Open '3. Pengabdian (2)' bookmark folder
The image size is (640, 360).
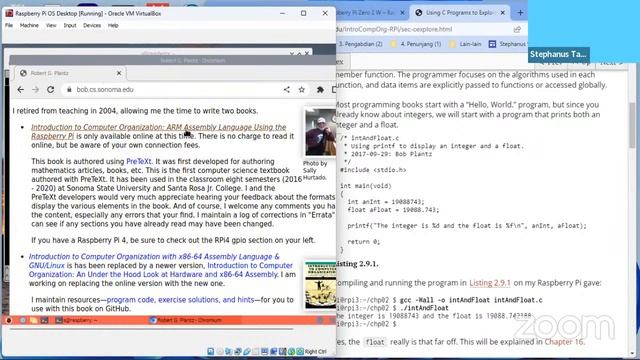pos(361,44)
